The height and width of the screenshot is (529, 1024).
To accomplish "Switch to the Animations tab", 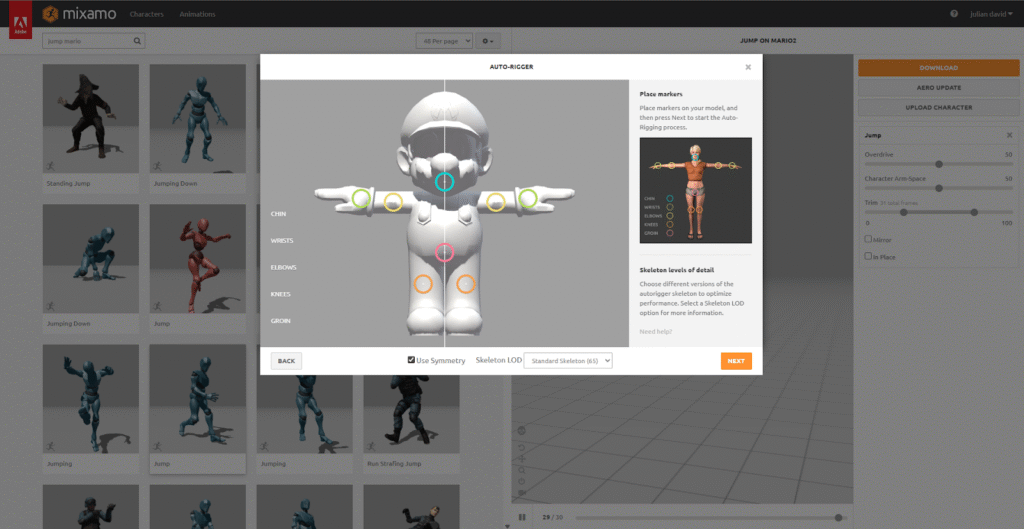I will (x=197, y=15).
